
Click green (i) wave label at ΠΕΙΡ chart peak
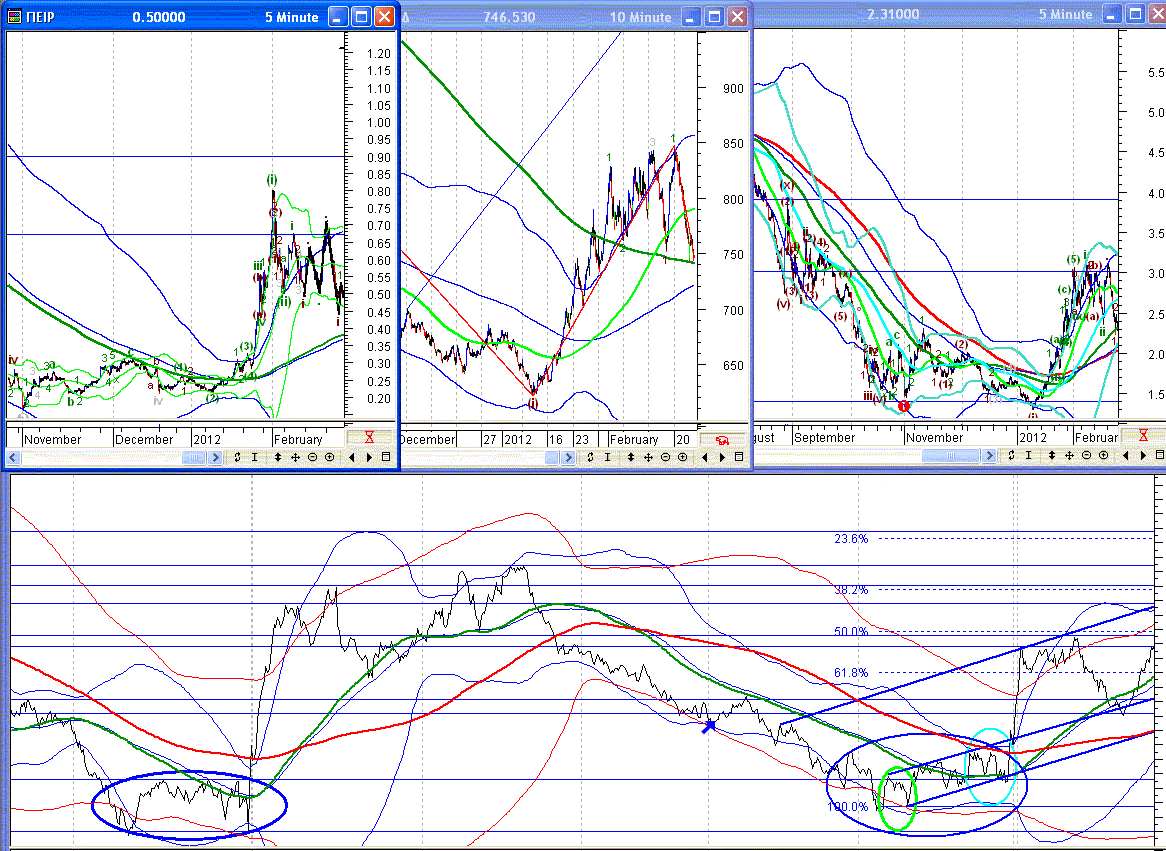(x=272, y=179)
